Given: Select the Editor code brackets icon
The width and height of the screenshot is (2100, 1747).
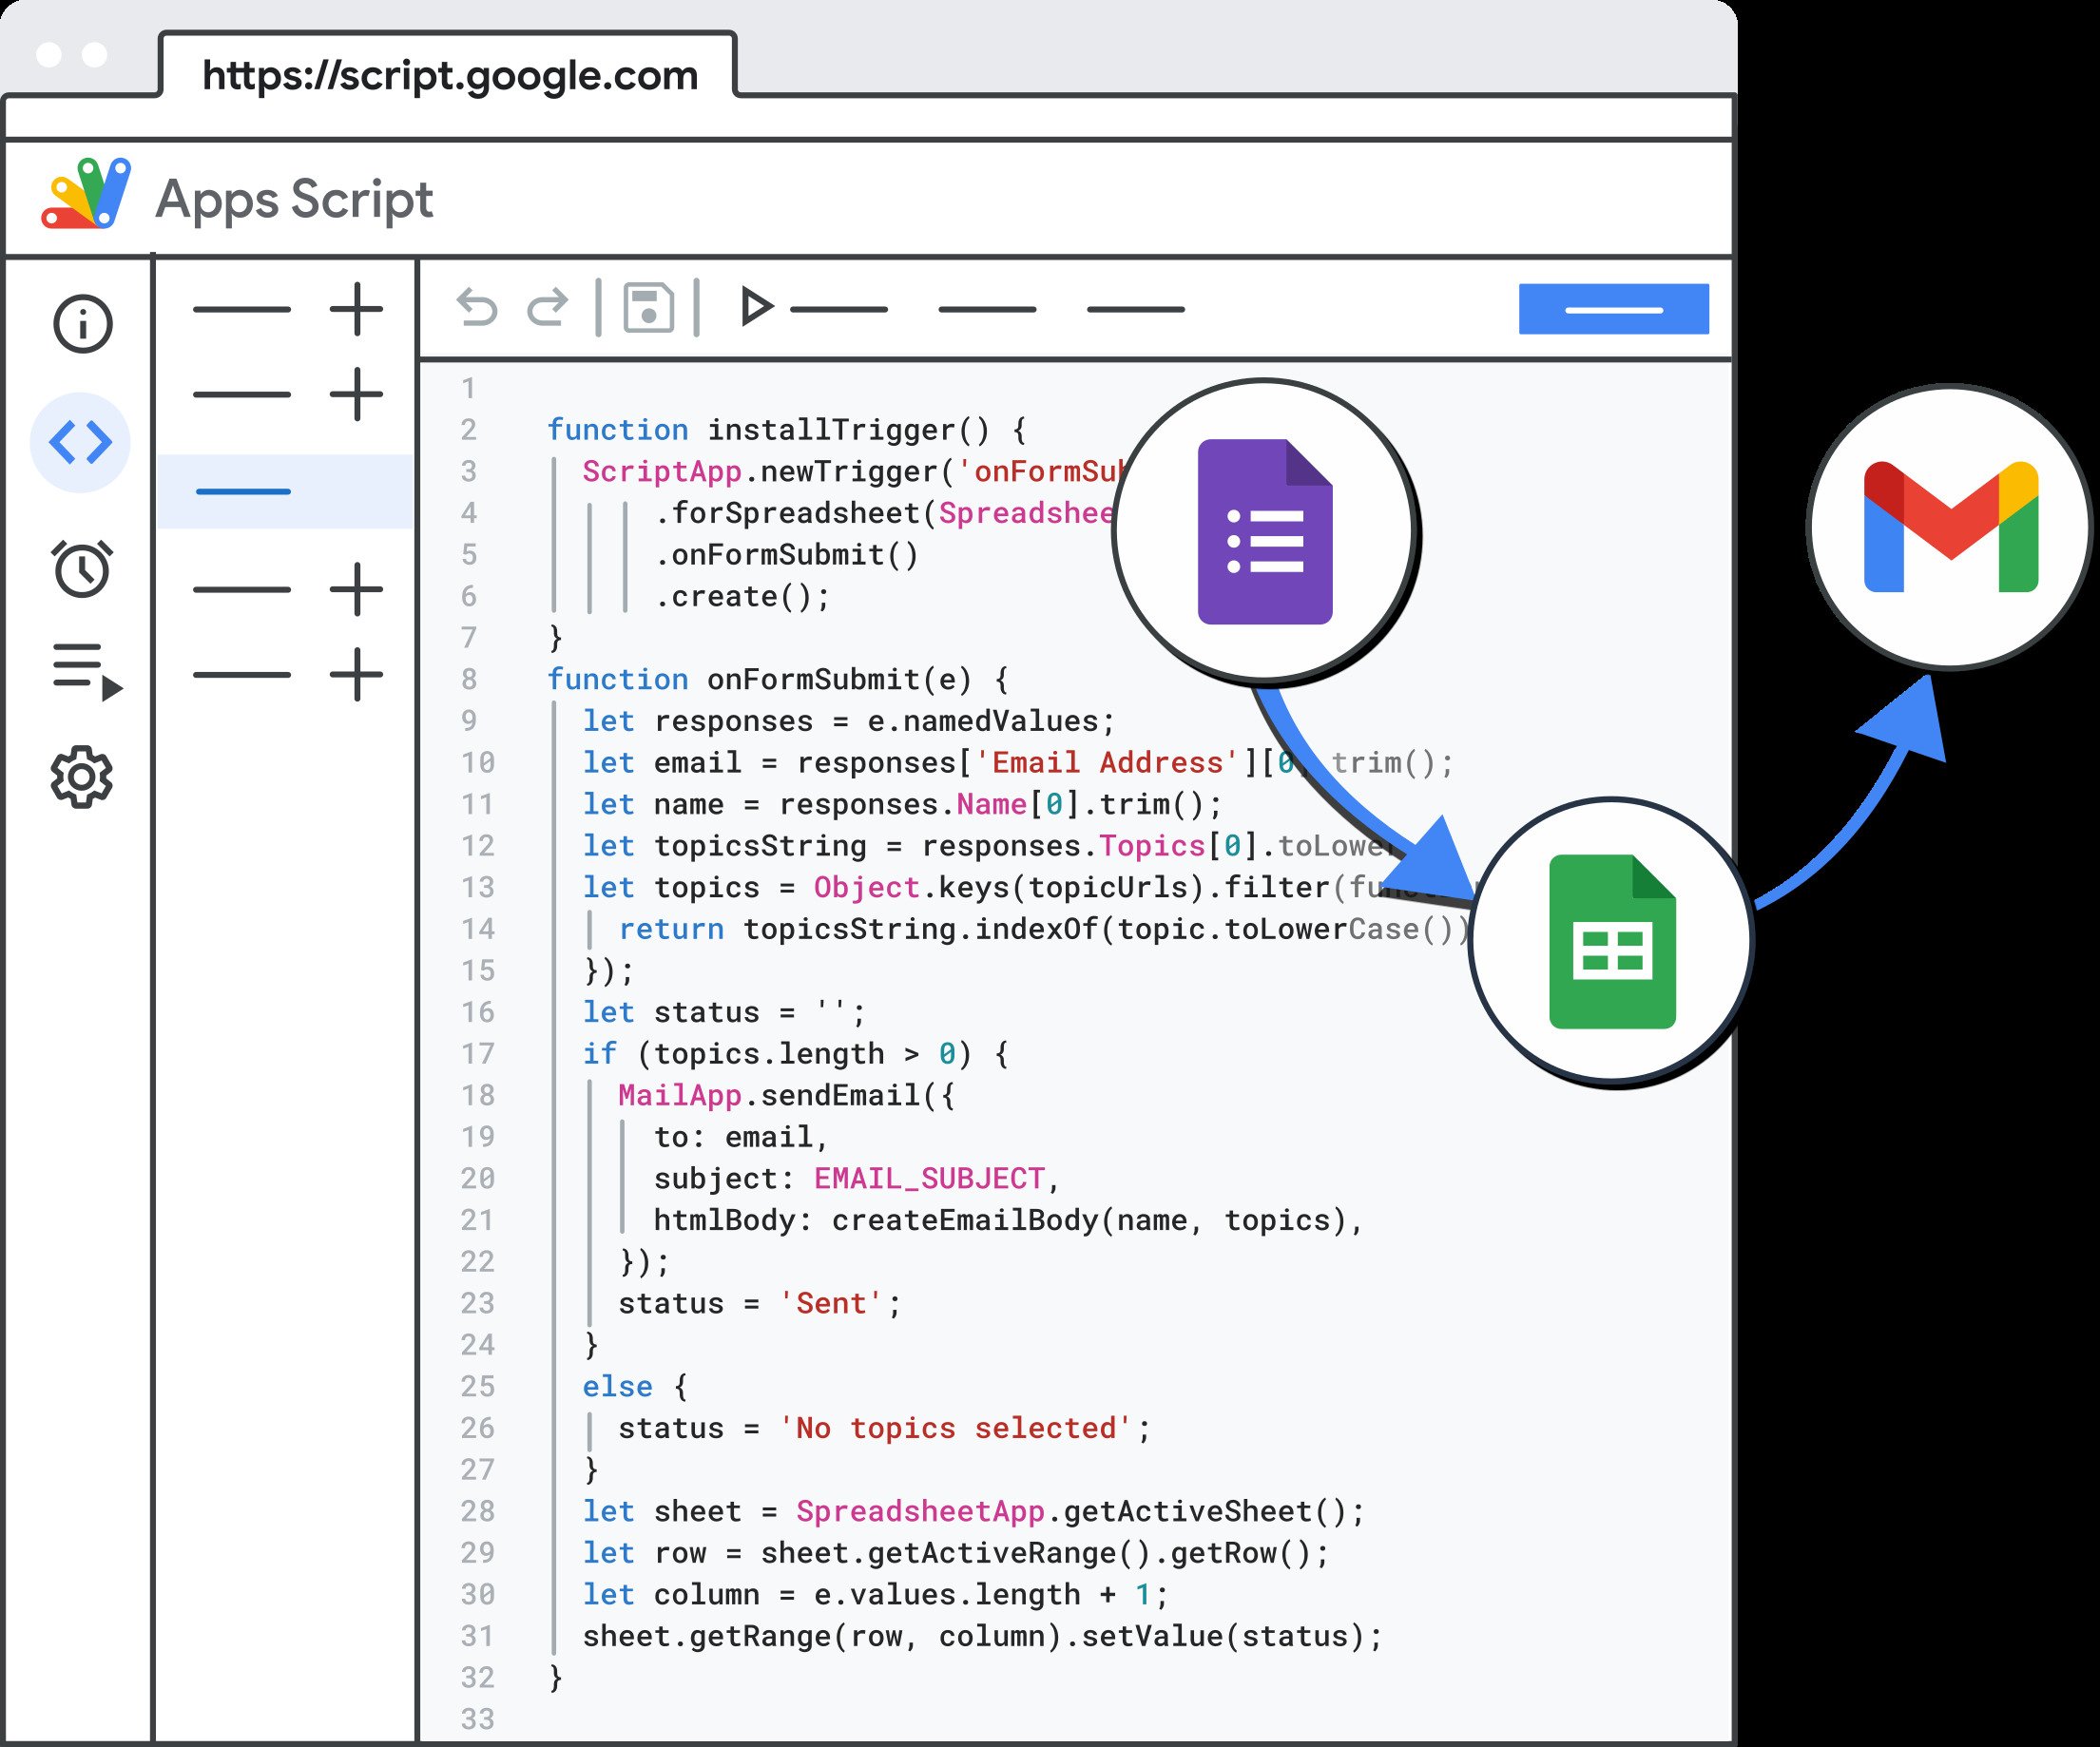Looking at the screenshot, I should click(x=80, y=442).
